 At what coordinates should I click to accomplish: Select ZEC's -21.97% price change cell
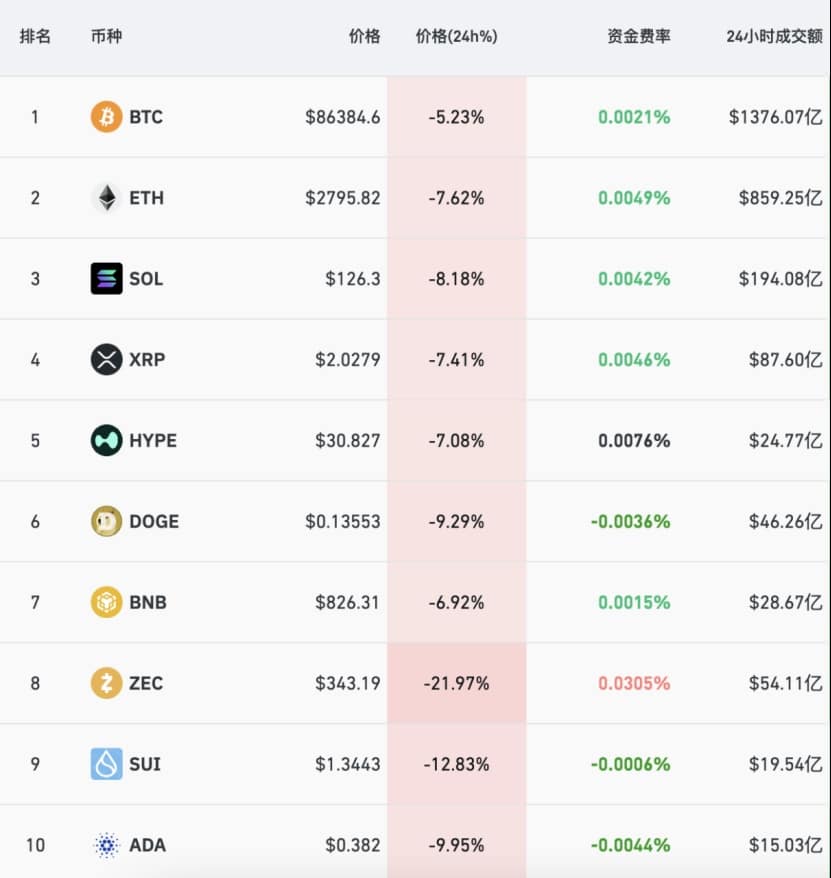pos(456,684)
